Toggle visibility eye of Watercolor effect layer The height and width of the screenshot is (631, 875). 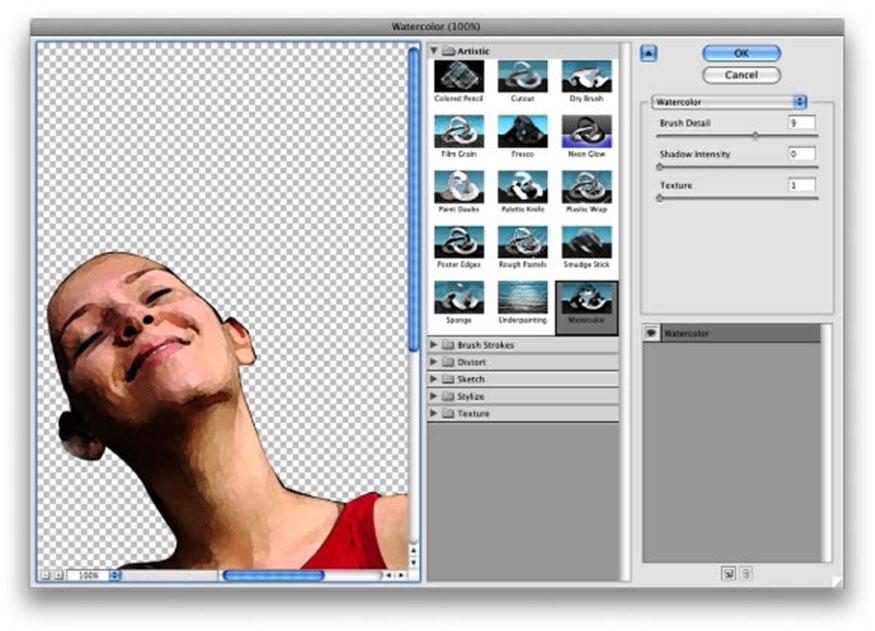(x=652, y=334)
